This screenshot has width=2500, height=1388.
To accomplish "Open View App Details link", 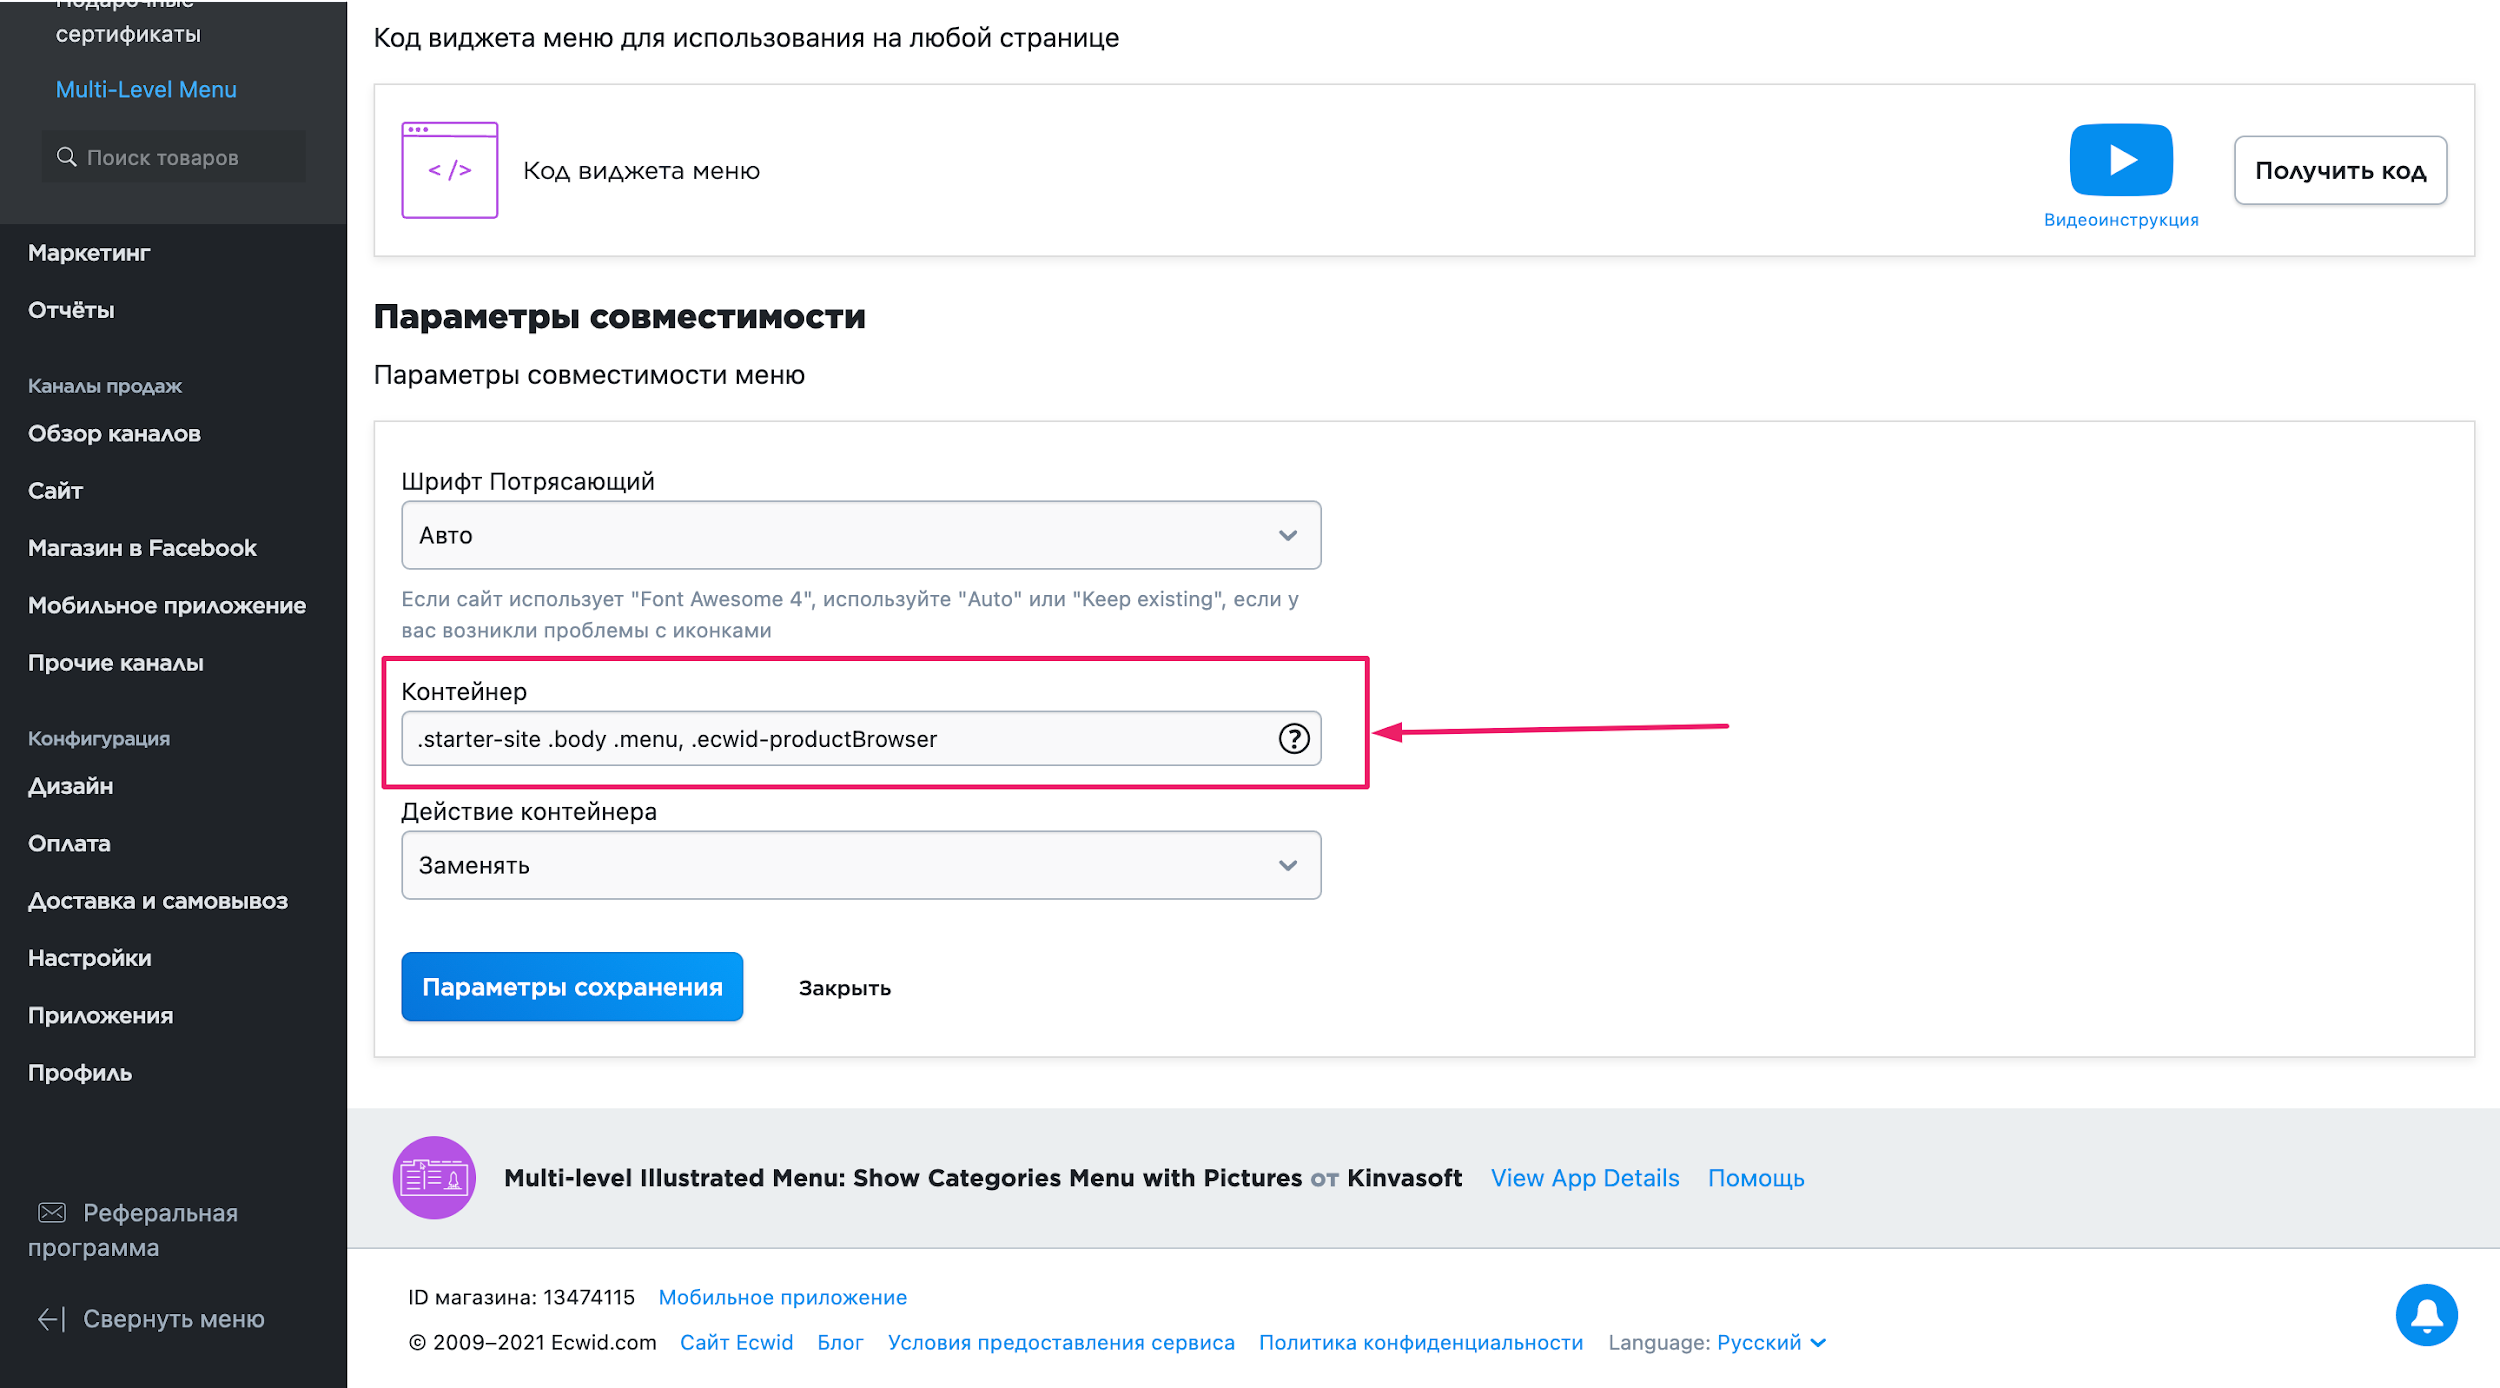I will coord(1584,1178).
